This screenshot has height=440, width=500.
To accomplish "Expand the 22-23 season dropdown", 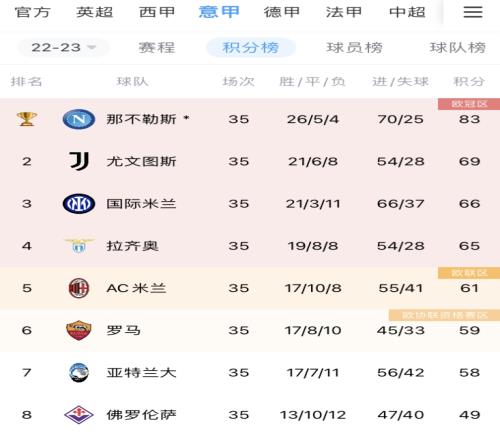I will [63, 47].
